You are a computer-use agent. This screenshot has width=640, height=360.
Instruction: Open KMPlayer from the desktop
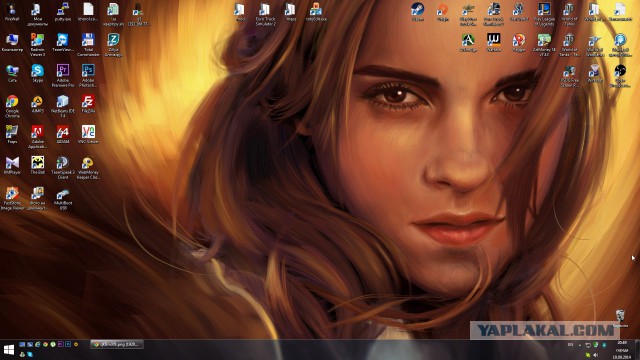coord(12,165)
